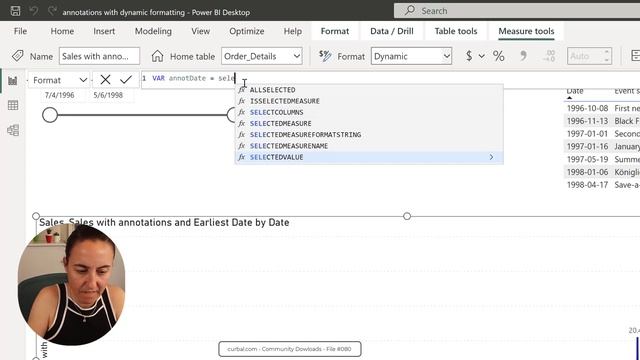The width and height of the screenshot is (640, 360).
Task: Open the Home table Order_Details dropdown
Action: [x=262, y=56]
